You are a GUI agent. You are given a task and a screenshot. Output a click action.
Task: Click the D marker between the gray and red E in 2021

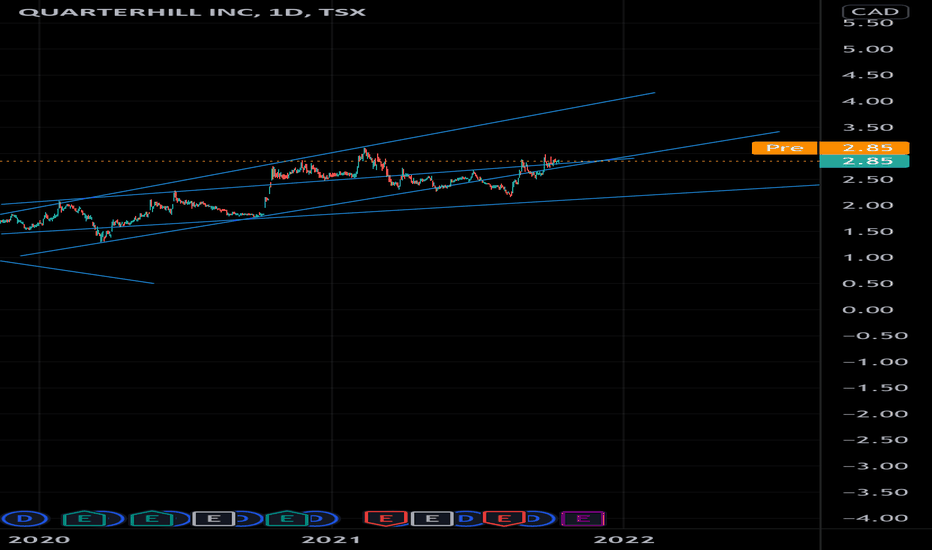[x=468, y=519]
